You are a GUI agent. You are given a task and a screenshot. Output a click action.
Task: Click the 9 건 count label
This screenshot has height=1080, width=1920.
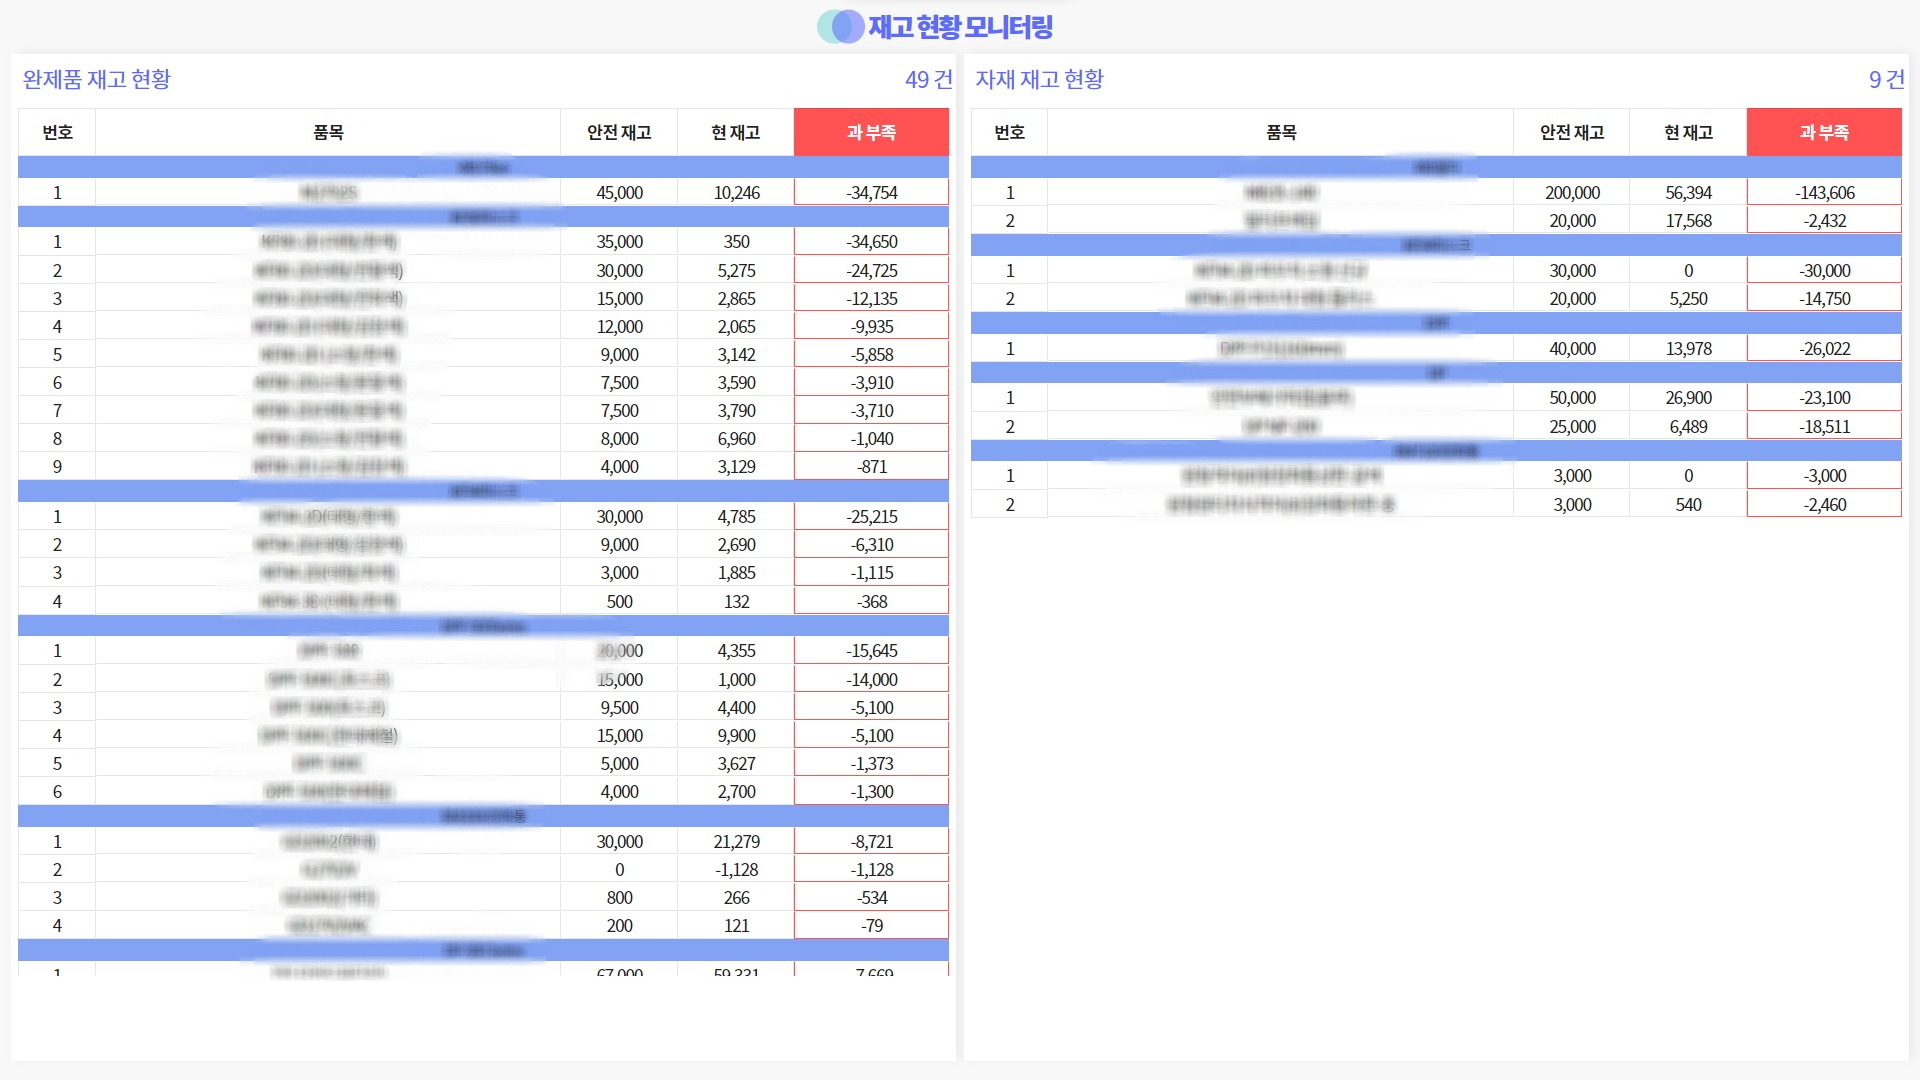1886,79
